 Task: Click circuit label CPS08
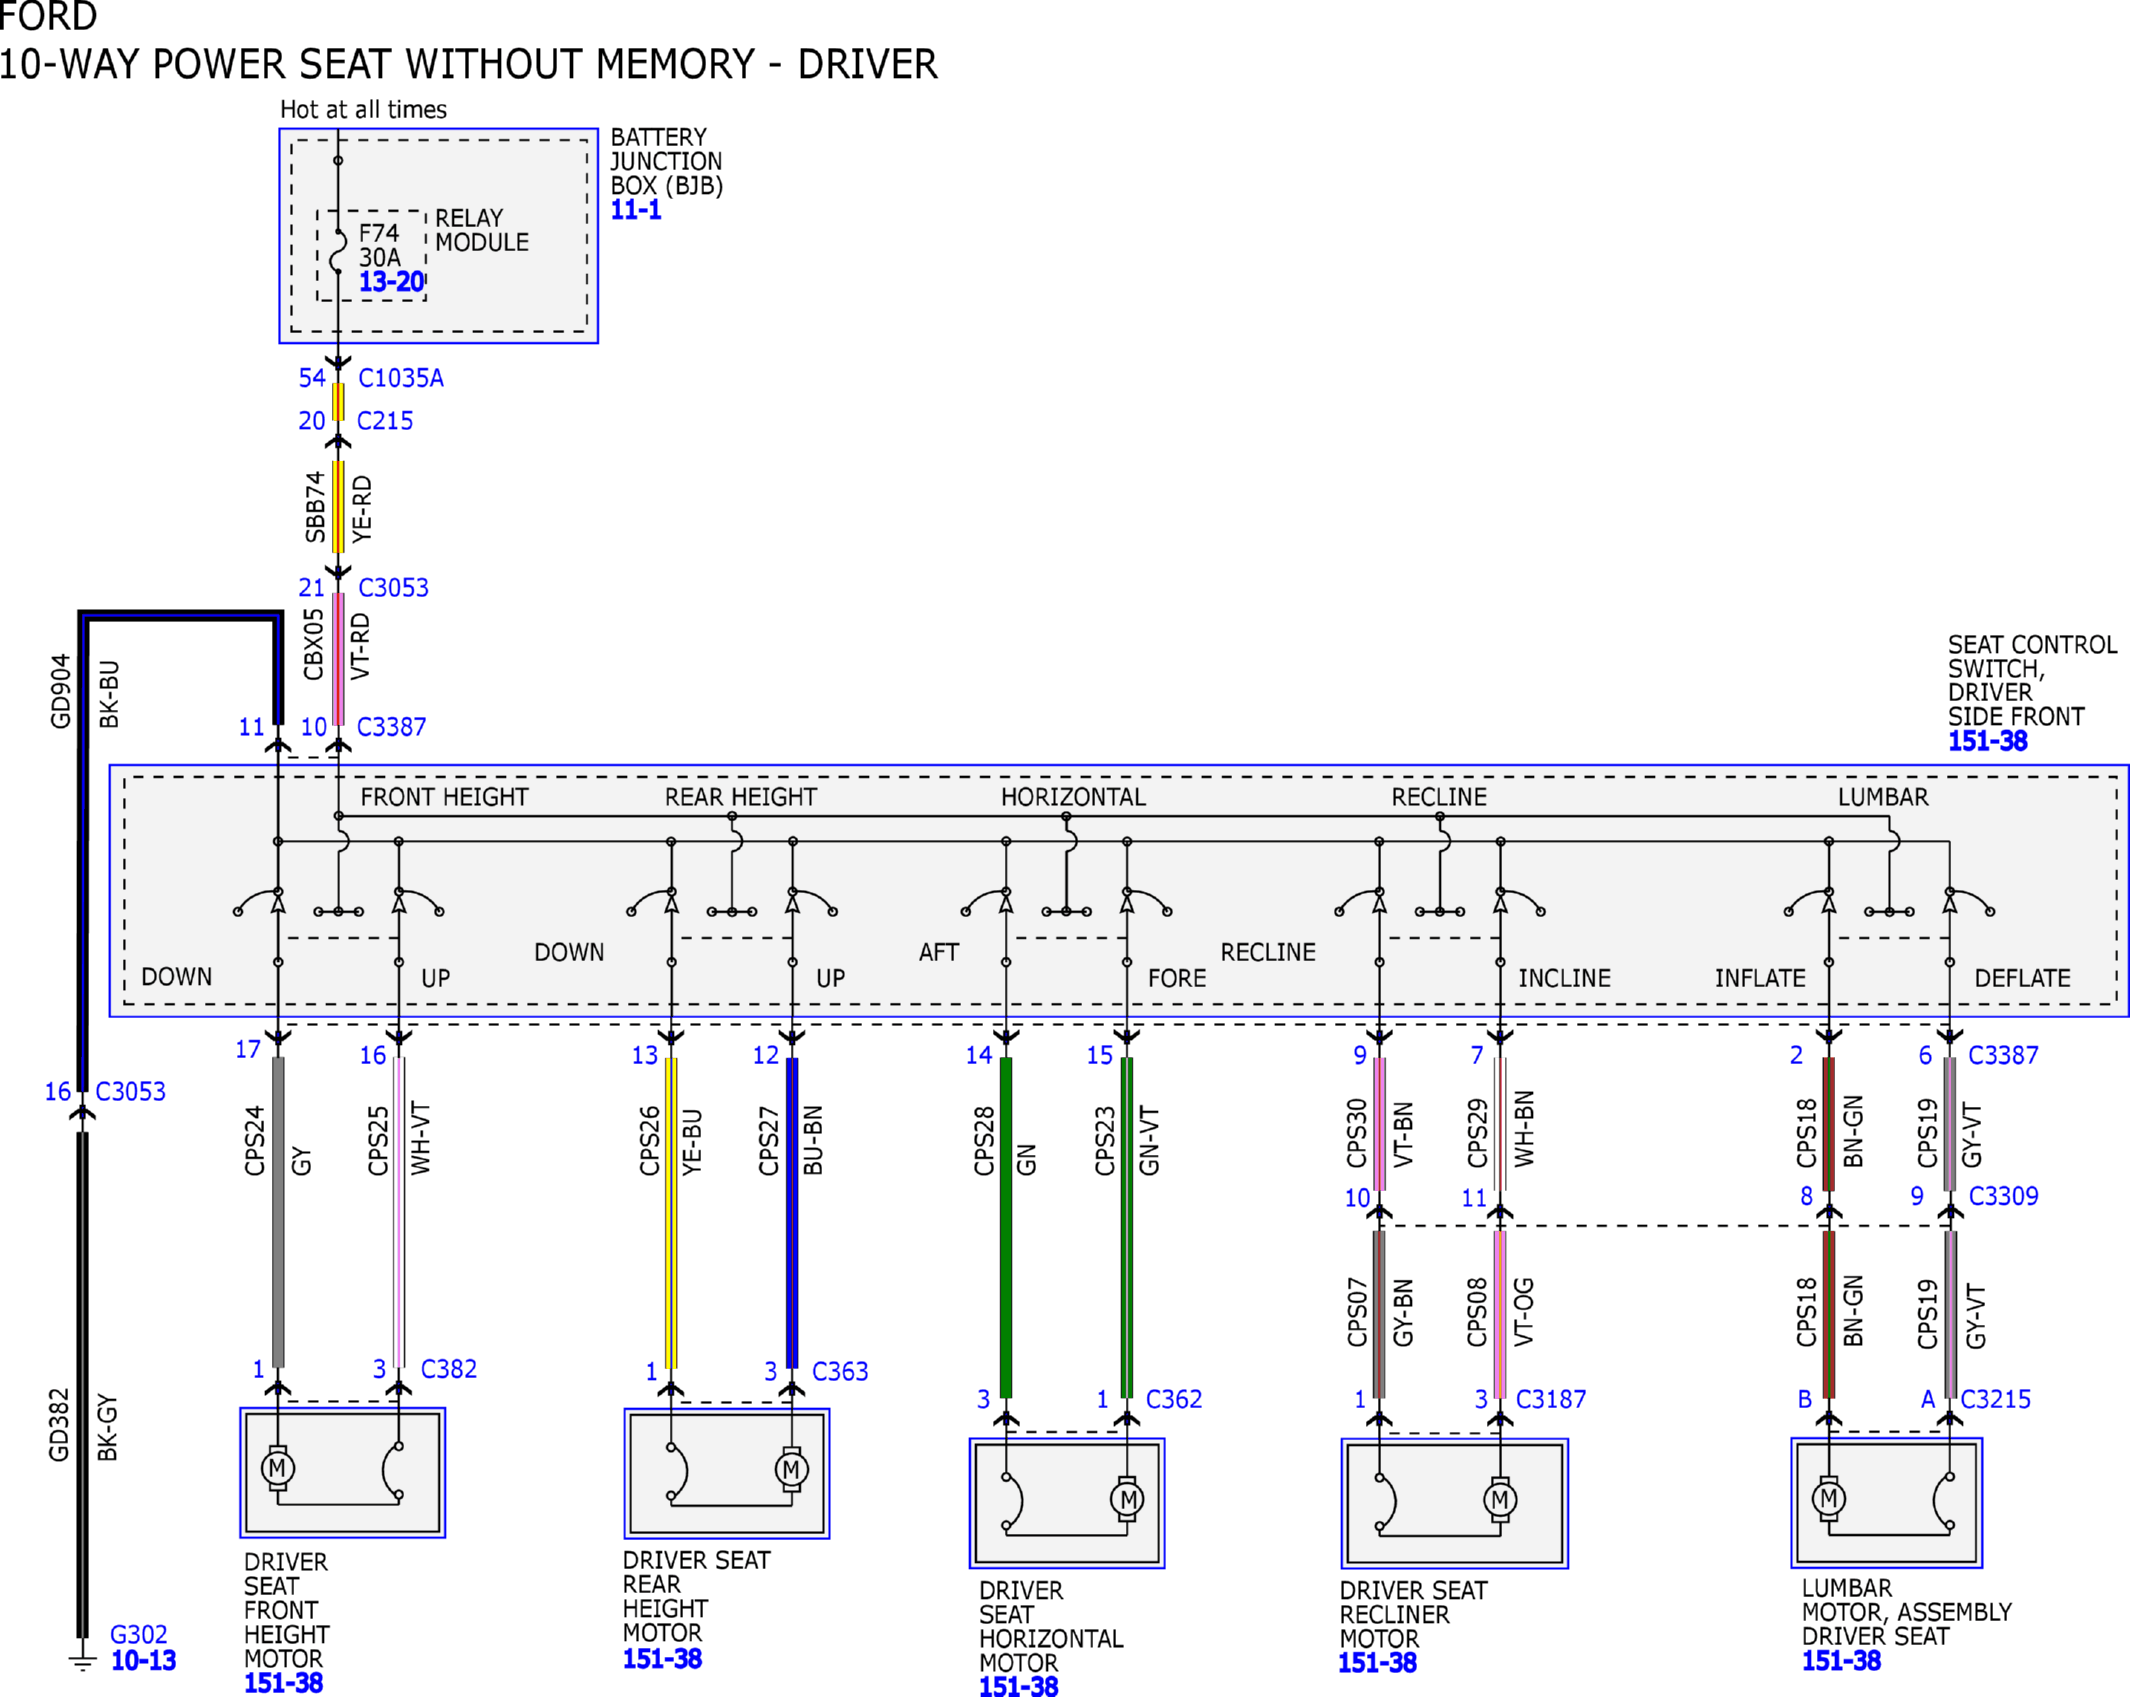coord(1477,1313)
